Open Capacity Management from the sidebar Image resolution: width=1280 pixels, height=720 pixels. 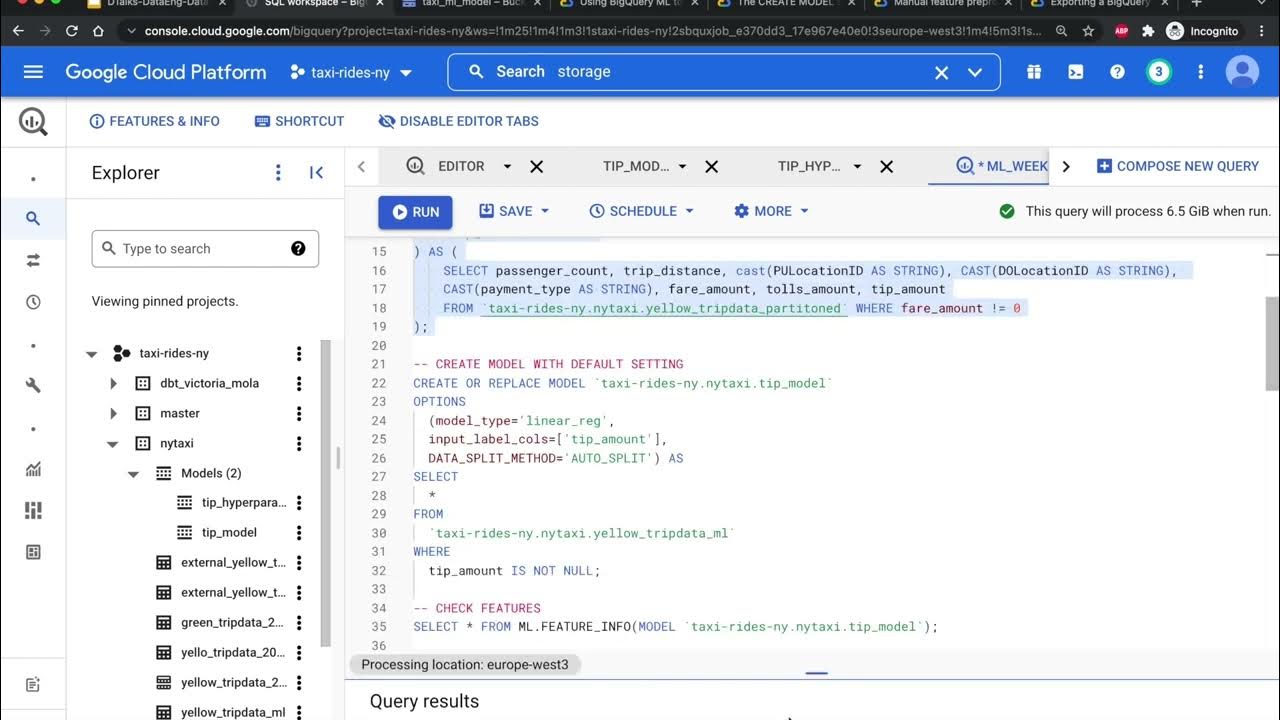[33, 510]
